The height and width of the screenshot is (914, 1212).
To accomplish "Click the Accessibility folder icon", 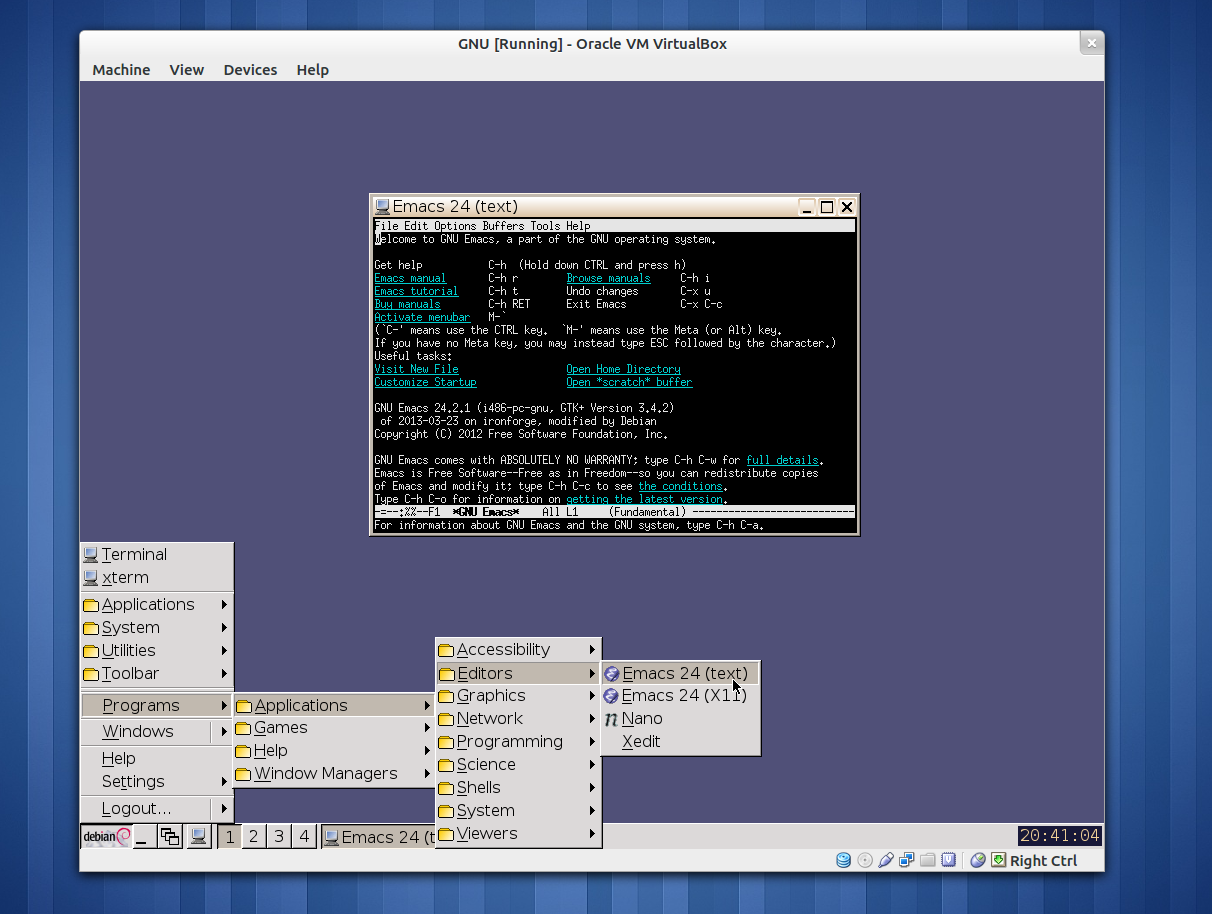I will click(446, 651).
